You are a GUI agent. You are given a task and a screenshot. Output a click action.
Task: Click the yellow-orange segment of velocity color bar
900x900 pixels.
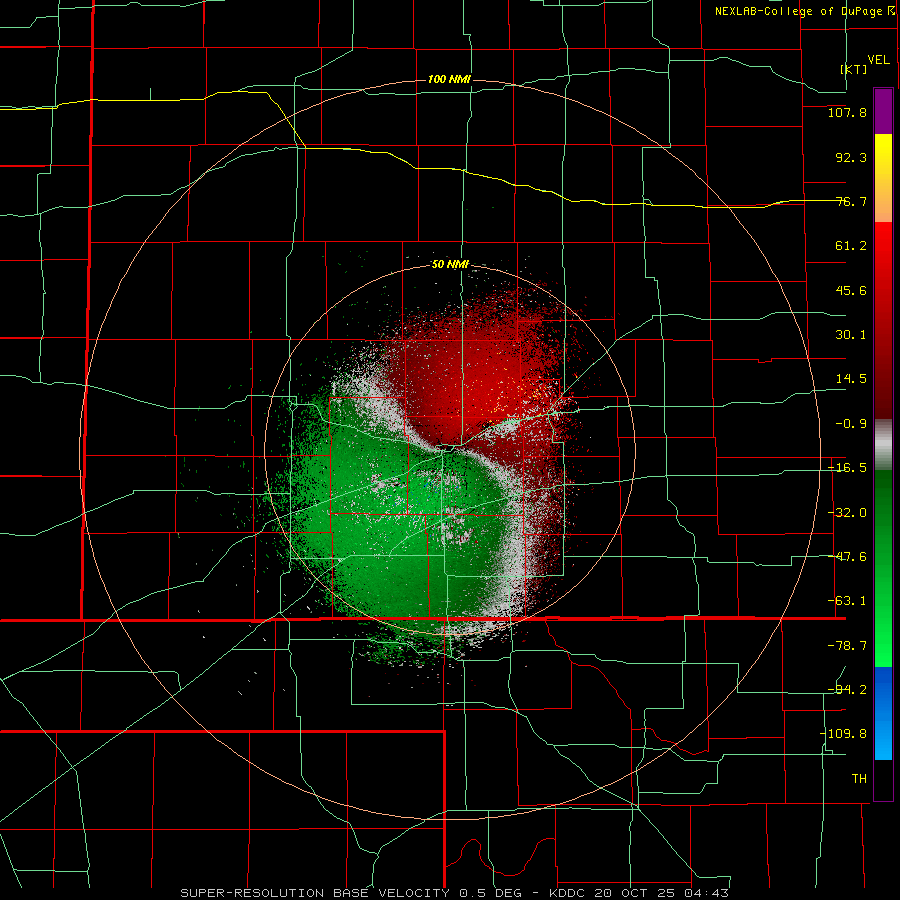883,178
